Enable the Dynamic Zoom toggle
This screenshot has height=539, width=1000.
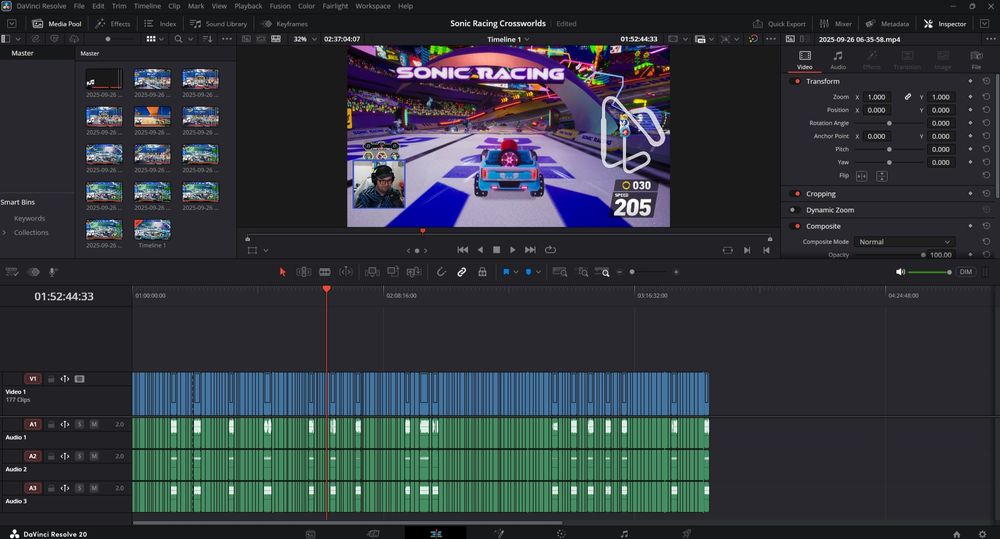point(793,210)
